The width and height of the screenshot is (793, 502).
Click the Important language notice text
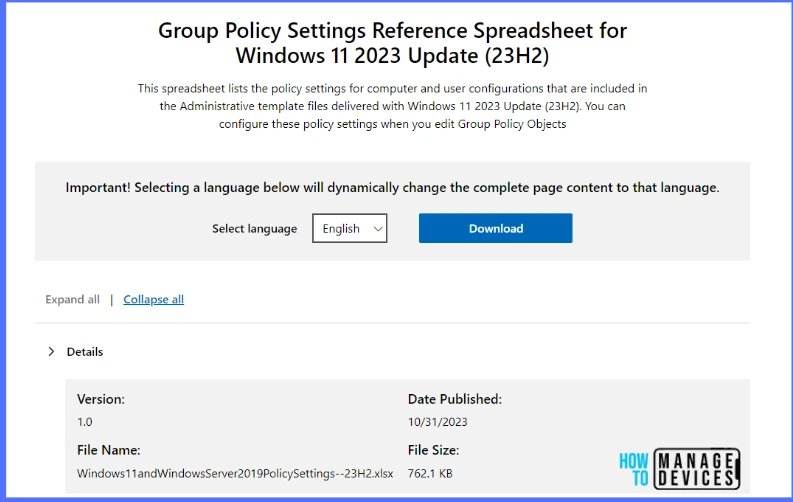[x=392, y=188]
